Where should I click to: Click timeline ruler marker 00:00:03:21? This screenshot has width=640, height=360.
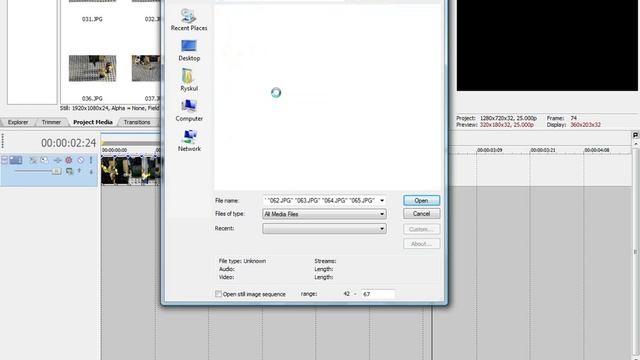tap(543, 150)
